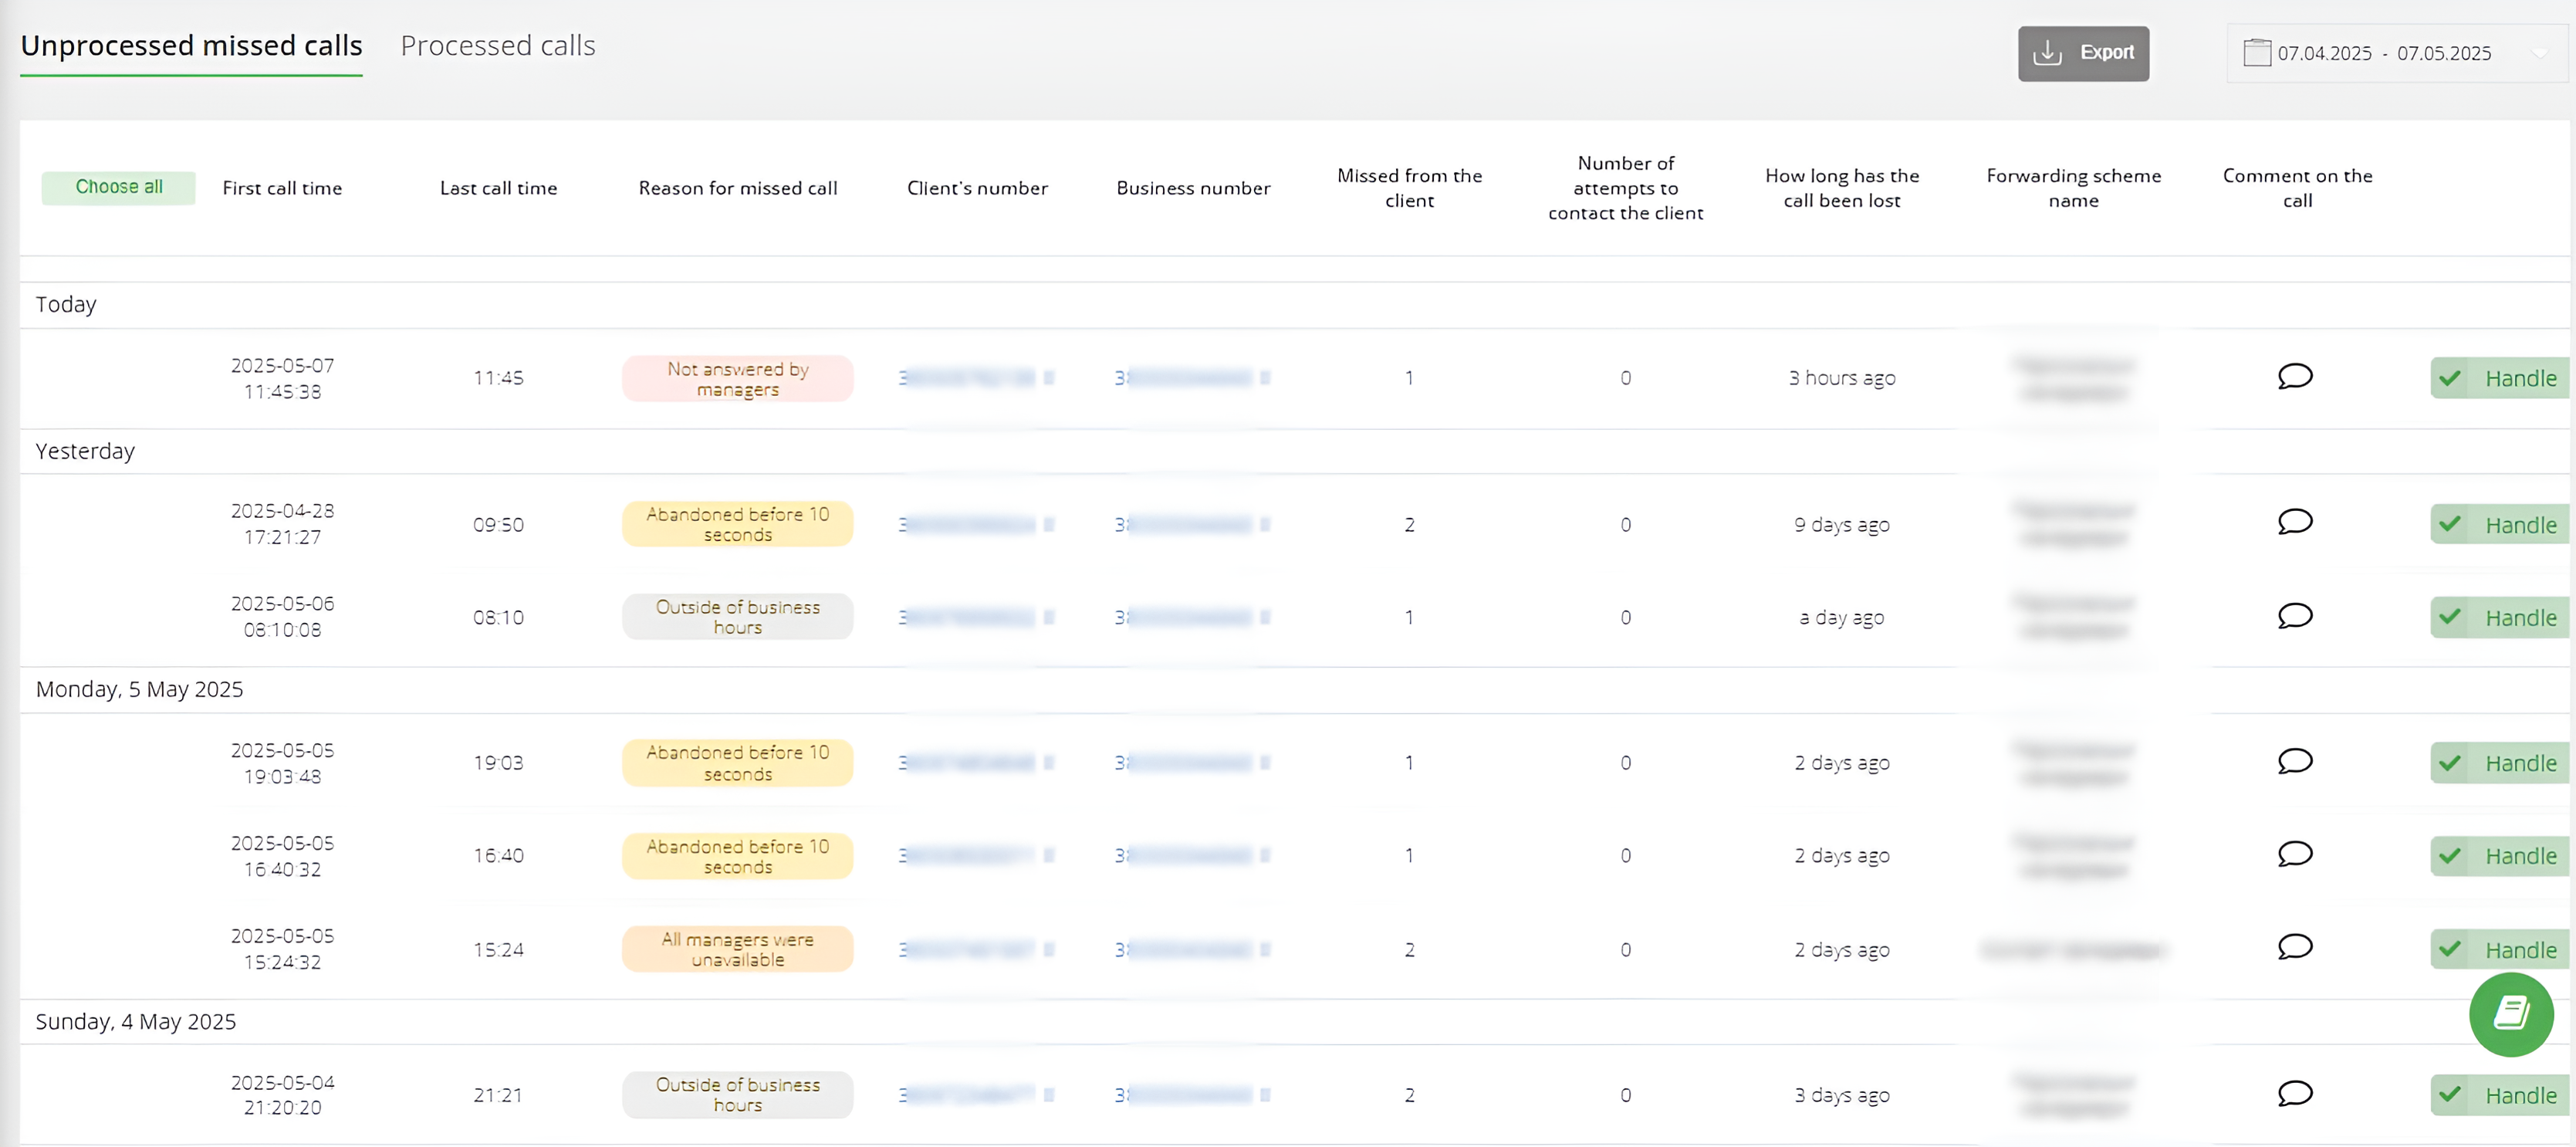Click the All managers were unavailable tag

[738, 949]
